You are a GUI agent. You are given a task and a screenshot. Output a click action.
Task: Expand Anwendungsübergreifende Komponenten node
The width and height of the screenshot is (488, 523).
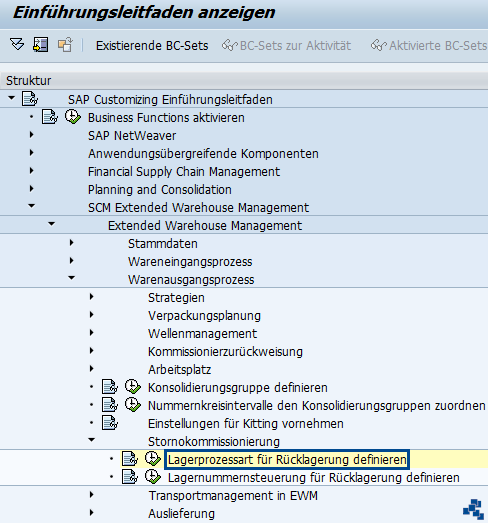coord(31,153)
